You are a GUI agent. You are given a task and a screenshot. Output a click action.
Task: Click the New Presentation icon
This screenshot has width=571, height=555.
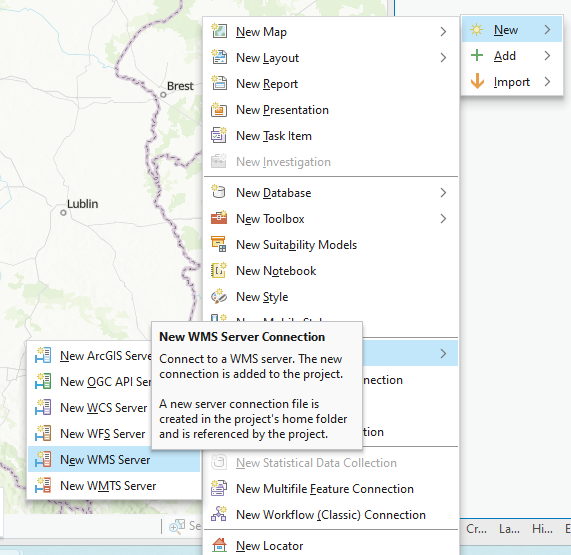click(x=219, y=109)
